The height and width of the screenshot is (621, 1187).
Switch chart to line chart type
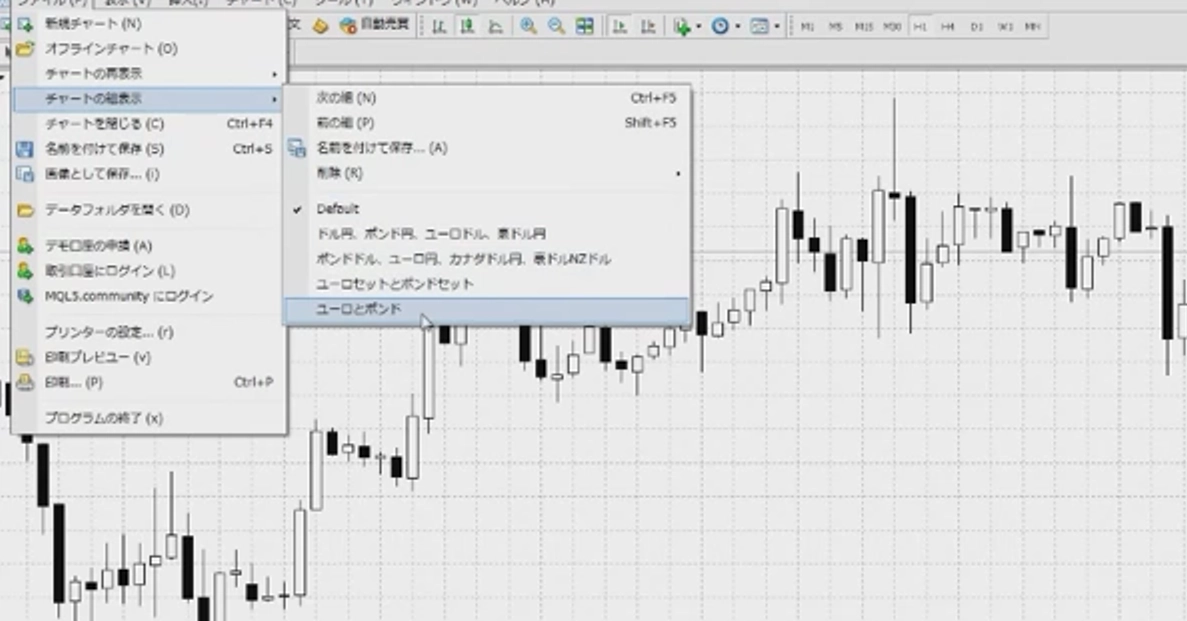click(495, 27)
